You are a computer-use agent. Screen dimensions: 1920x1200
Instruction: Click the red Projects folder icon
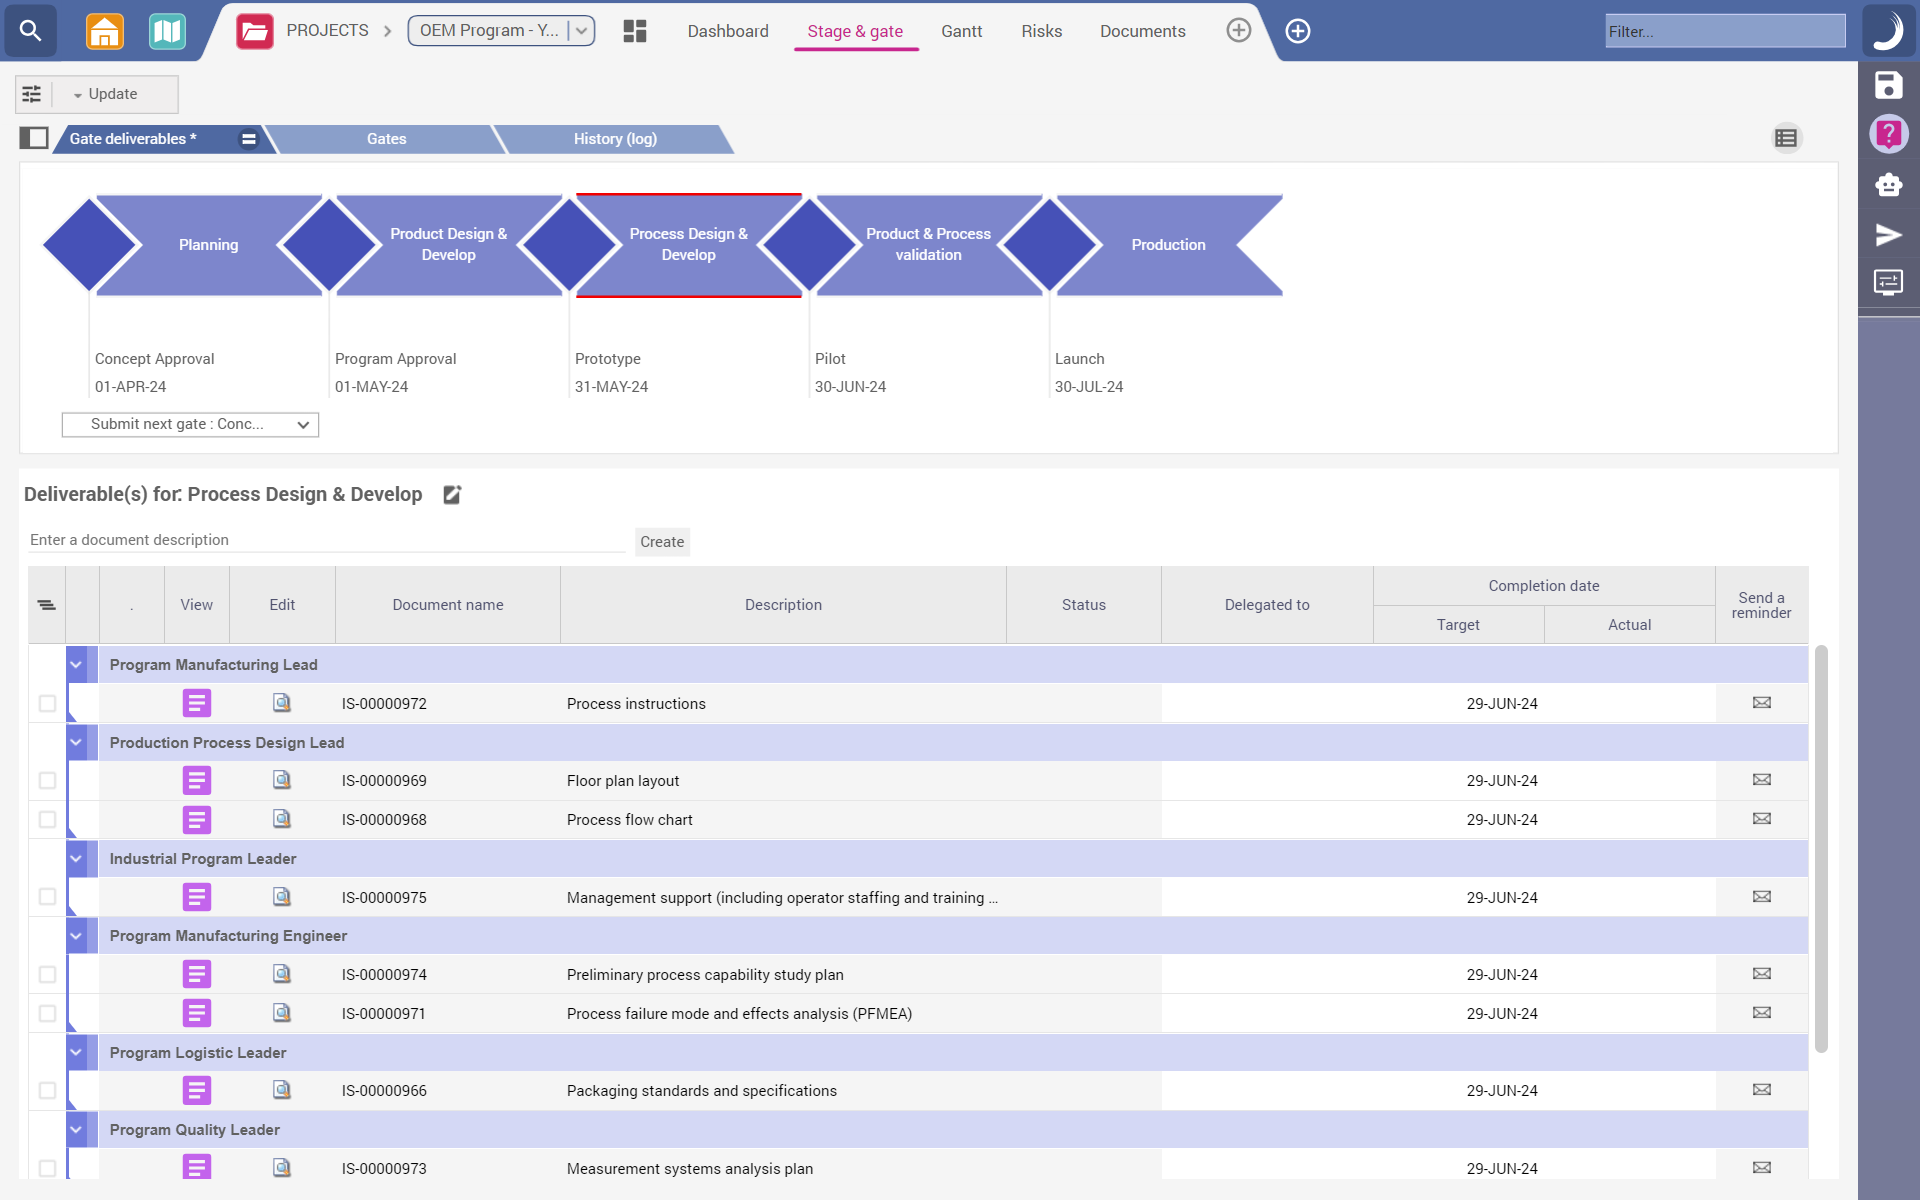tap(254, 31)
